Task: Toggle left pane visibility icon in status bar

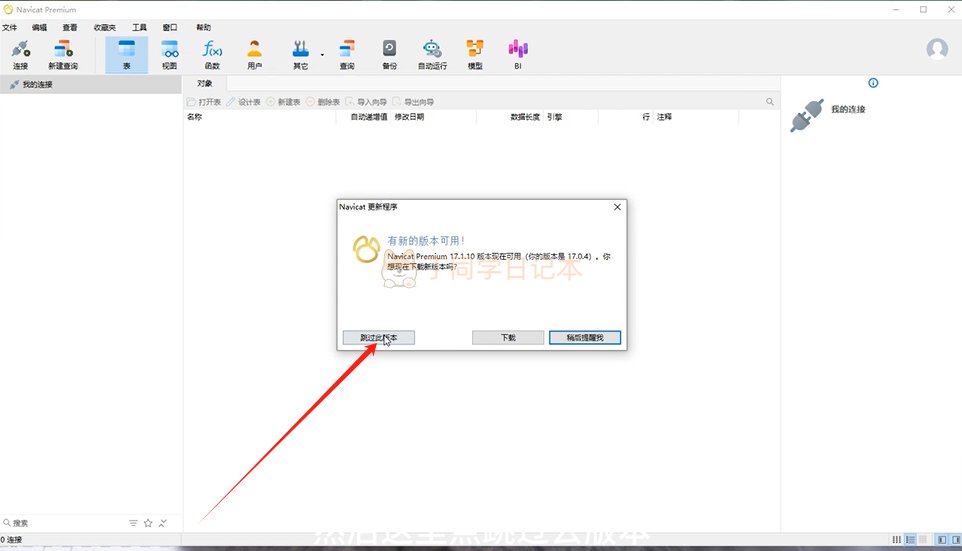Action: pos(942,539)
